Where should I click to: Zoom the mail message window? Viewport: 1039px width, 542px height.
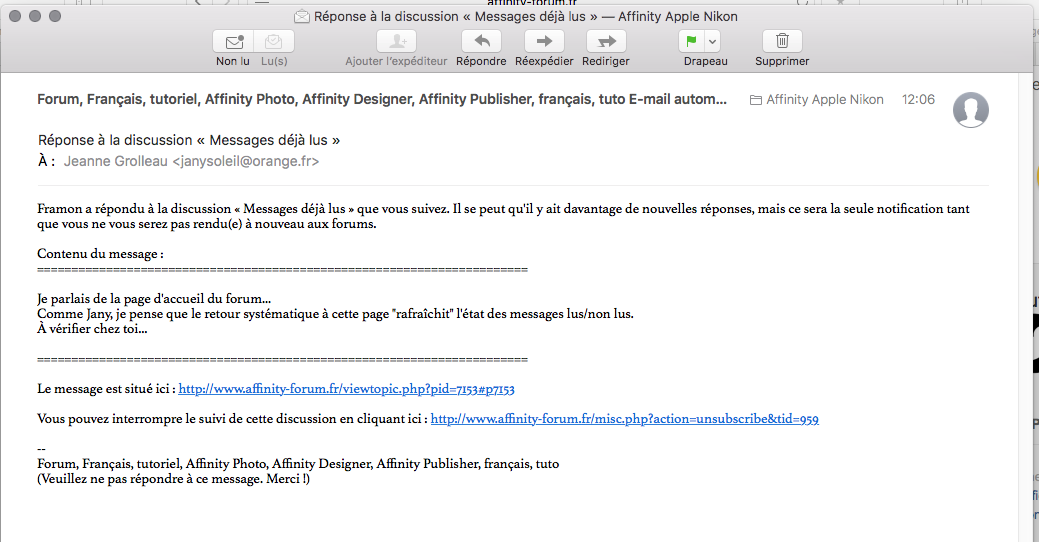click(x=55, y=16)
